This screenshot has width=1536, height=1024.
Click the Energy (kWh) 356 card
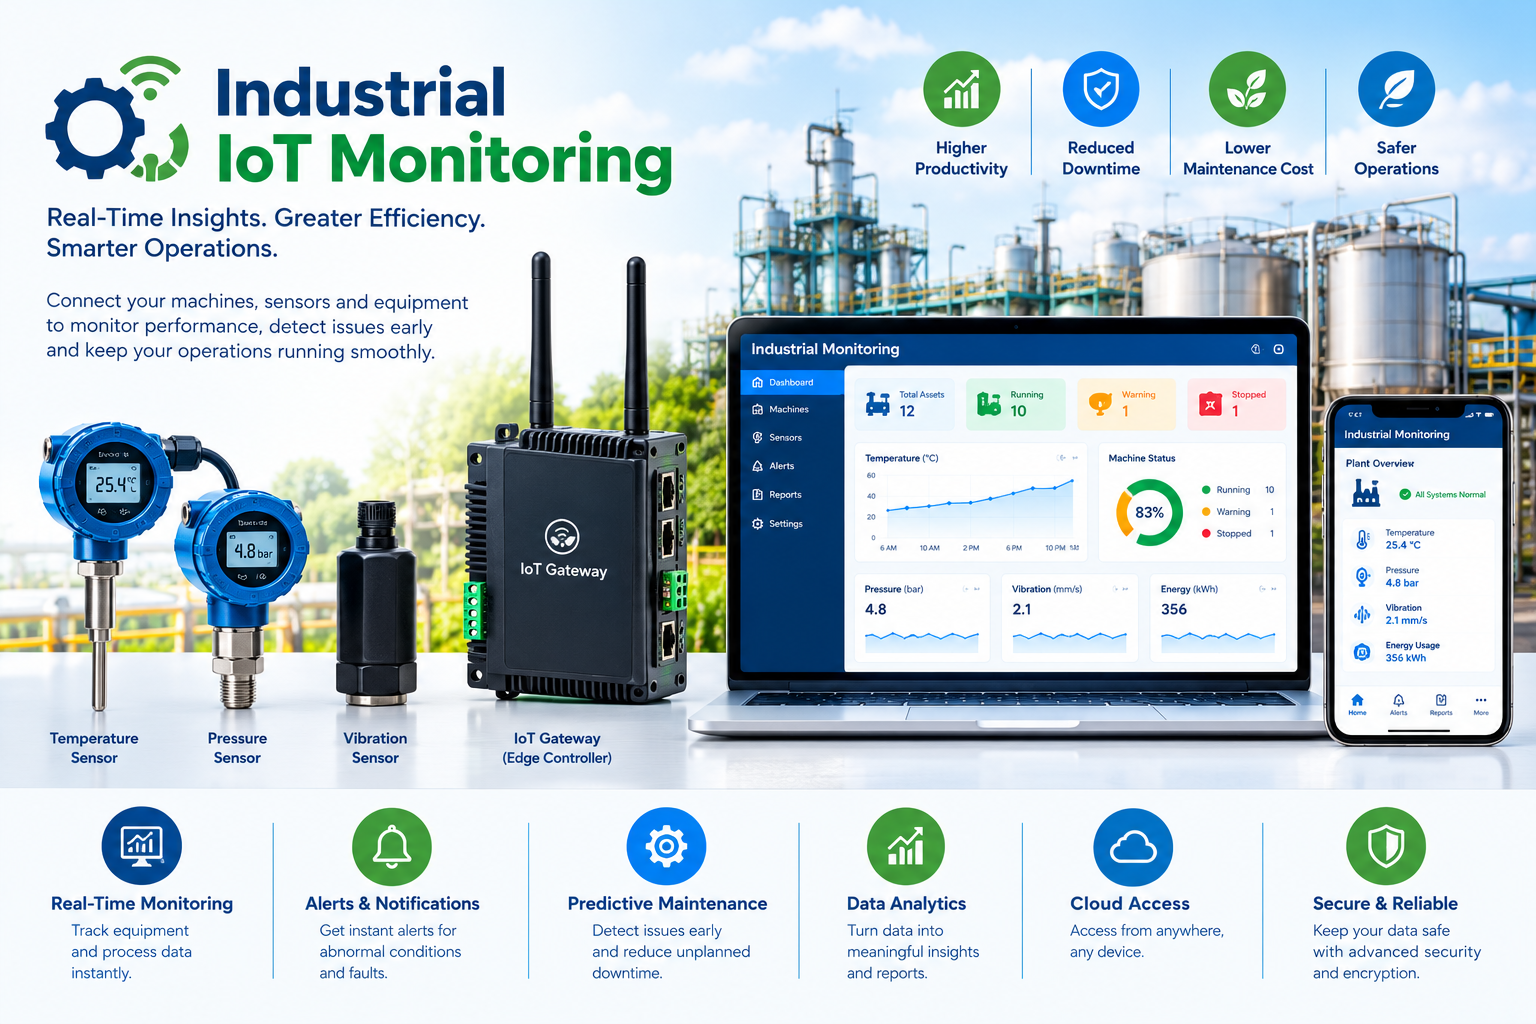[x=1218, y=617]
